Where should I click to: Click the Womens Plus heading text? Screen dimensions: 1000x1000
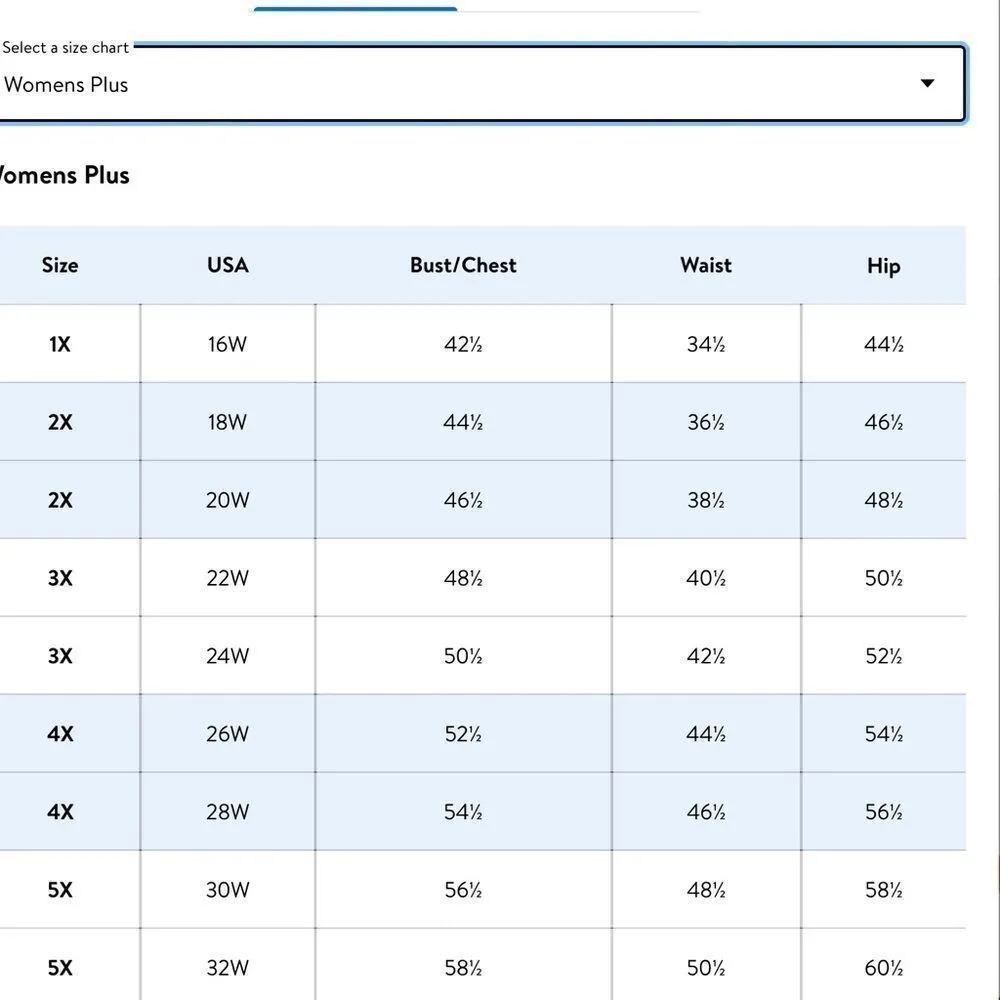64,175
